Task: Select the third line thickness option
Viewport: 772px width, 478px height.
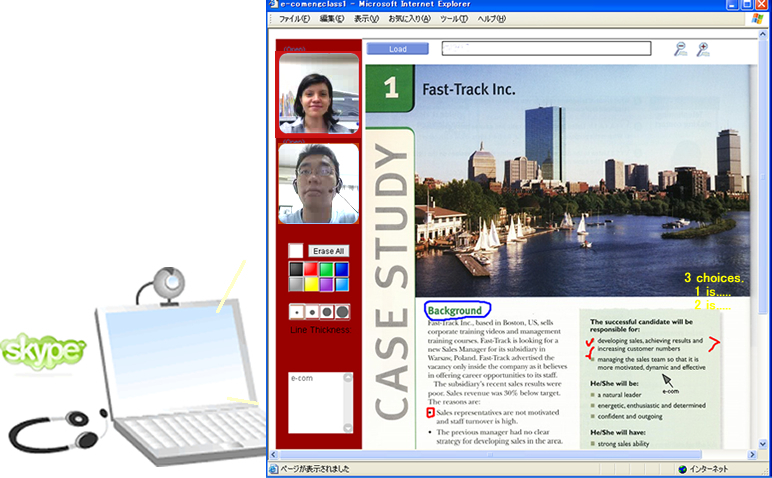Action: pyautogui.click(x=327, y=312)
